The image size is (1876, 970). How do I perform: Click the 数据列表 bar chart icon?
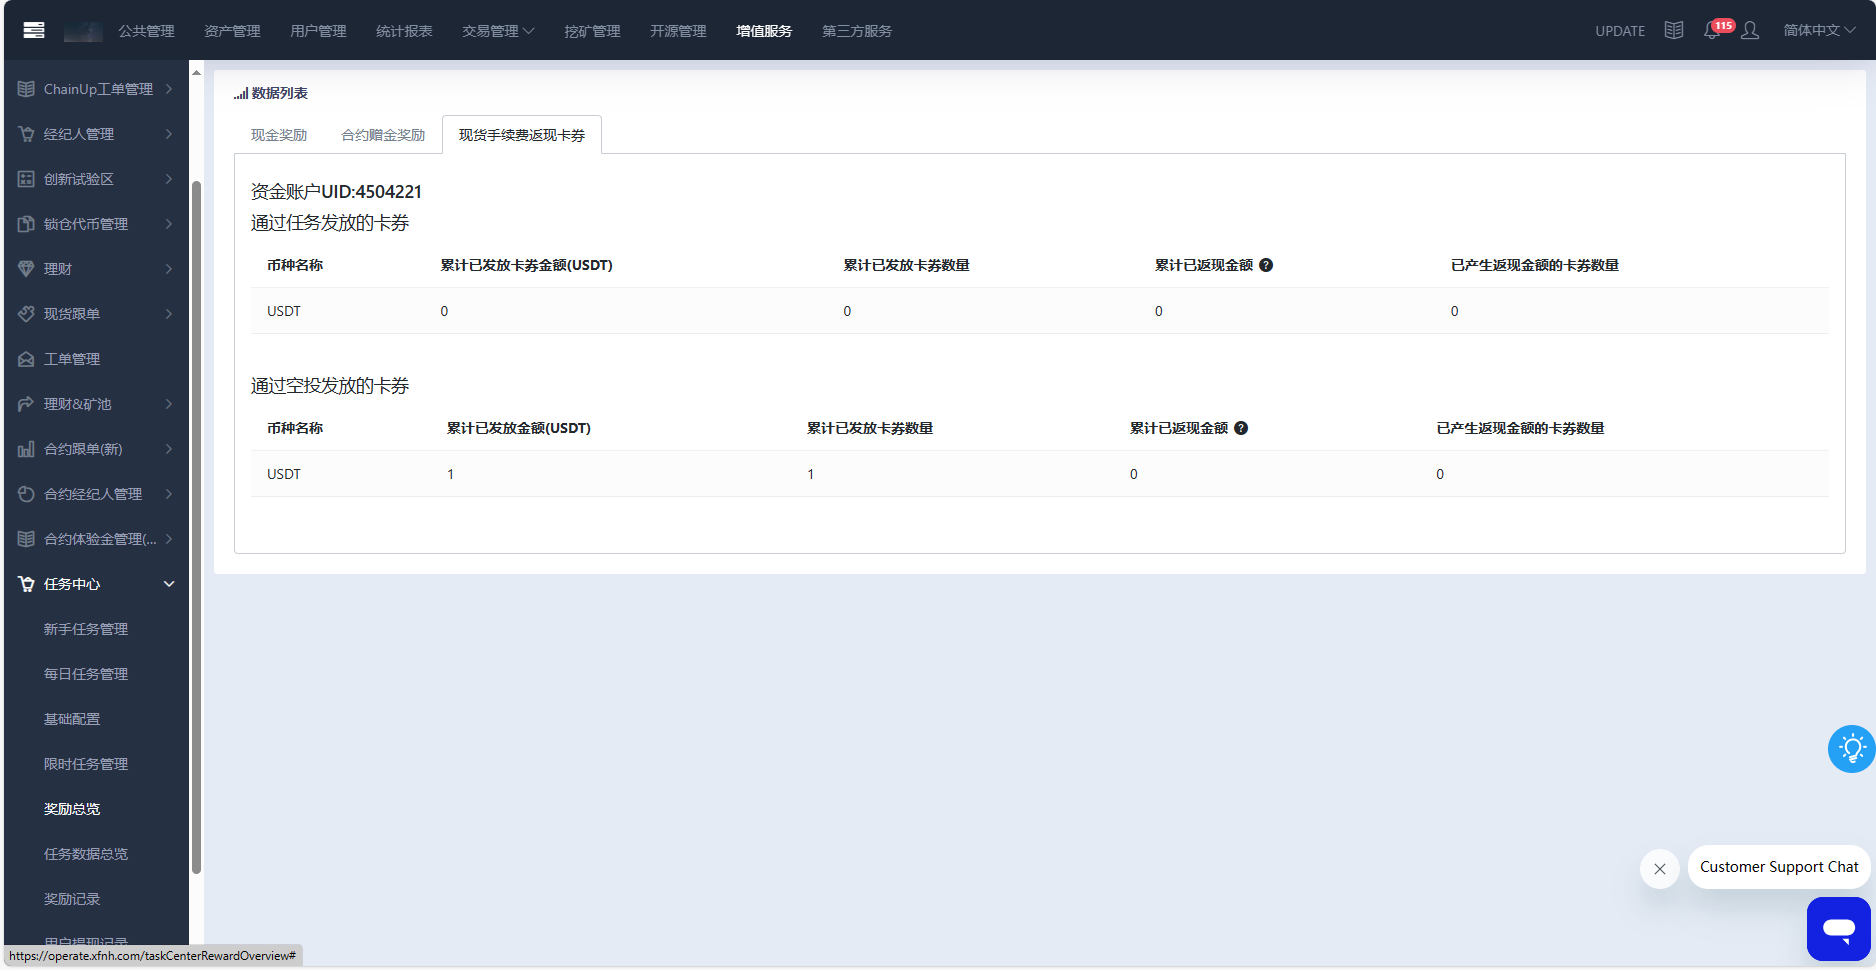pyautogui.click(x=241, y=94)
